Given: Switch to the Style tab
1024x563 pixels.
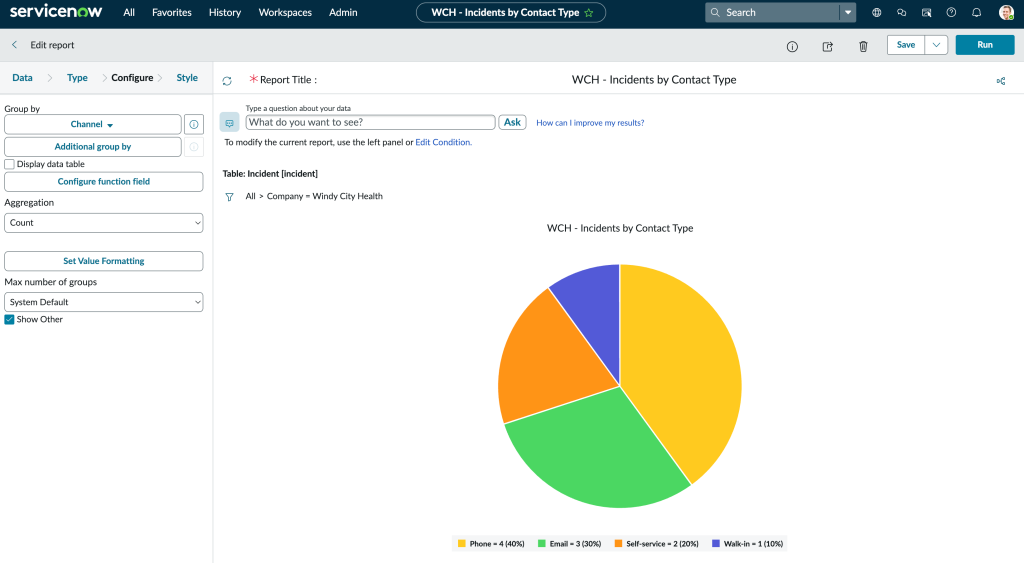Looking at the screenshot, I should tap(187, 78).
